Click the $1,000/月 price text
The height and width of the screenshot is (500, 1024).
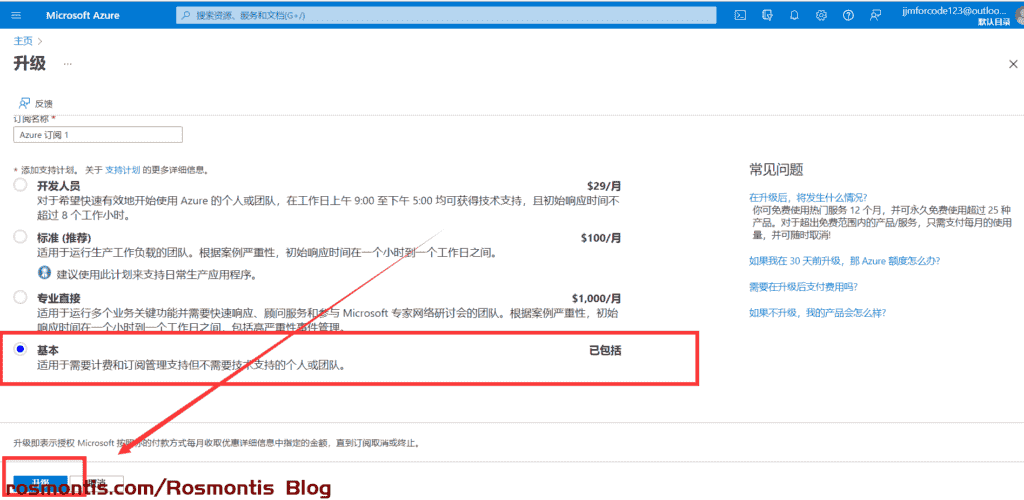pyautogui.click(x=597, y=298)
